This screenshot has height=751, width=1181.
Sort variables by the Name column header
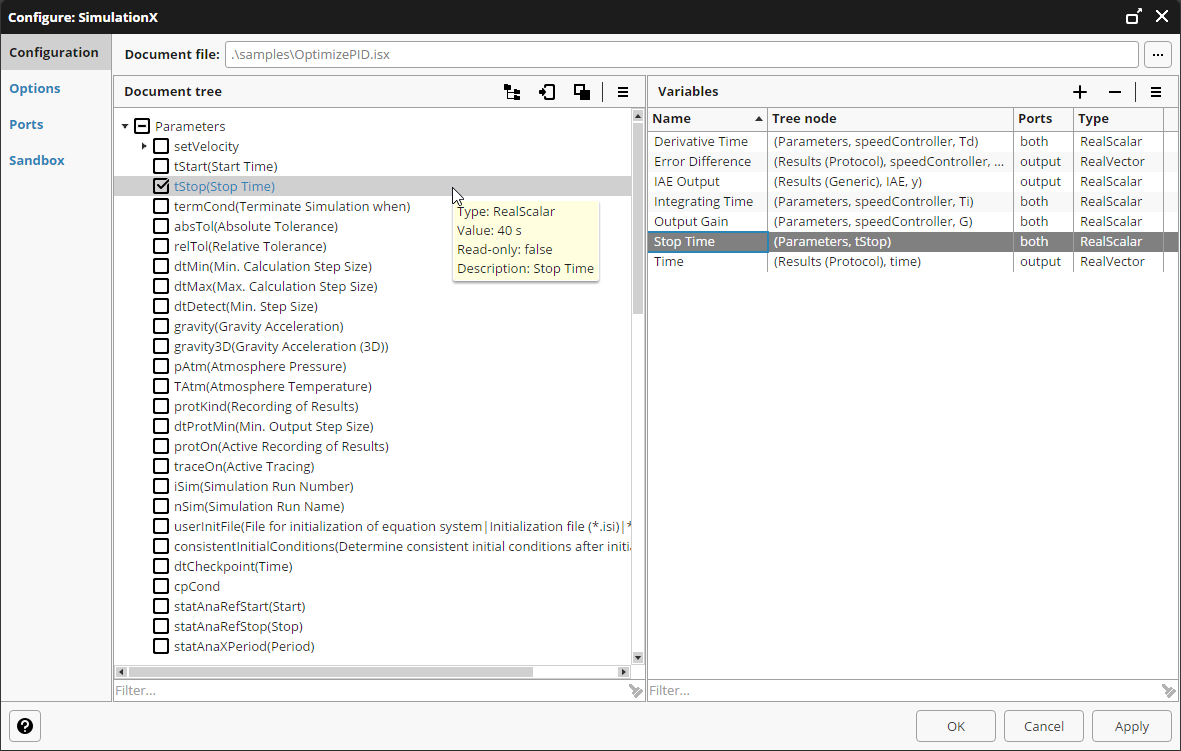tap(706, 118)
